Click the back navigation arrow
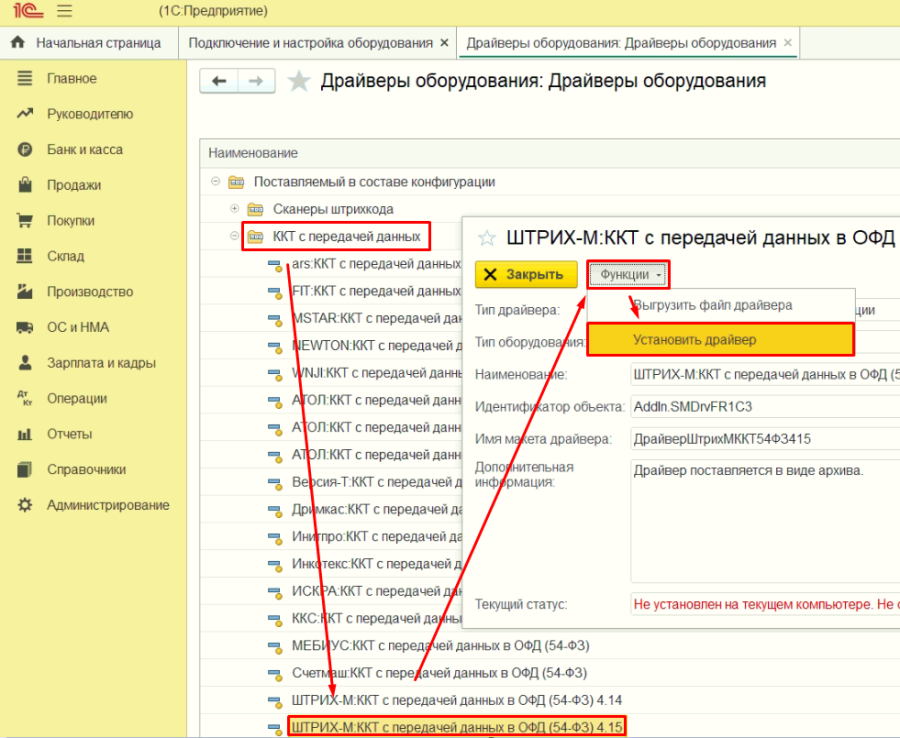900x738 pixels. pyautogui.click(x=219, y=81)
